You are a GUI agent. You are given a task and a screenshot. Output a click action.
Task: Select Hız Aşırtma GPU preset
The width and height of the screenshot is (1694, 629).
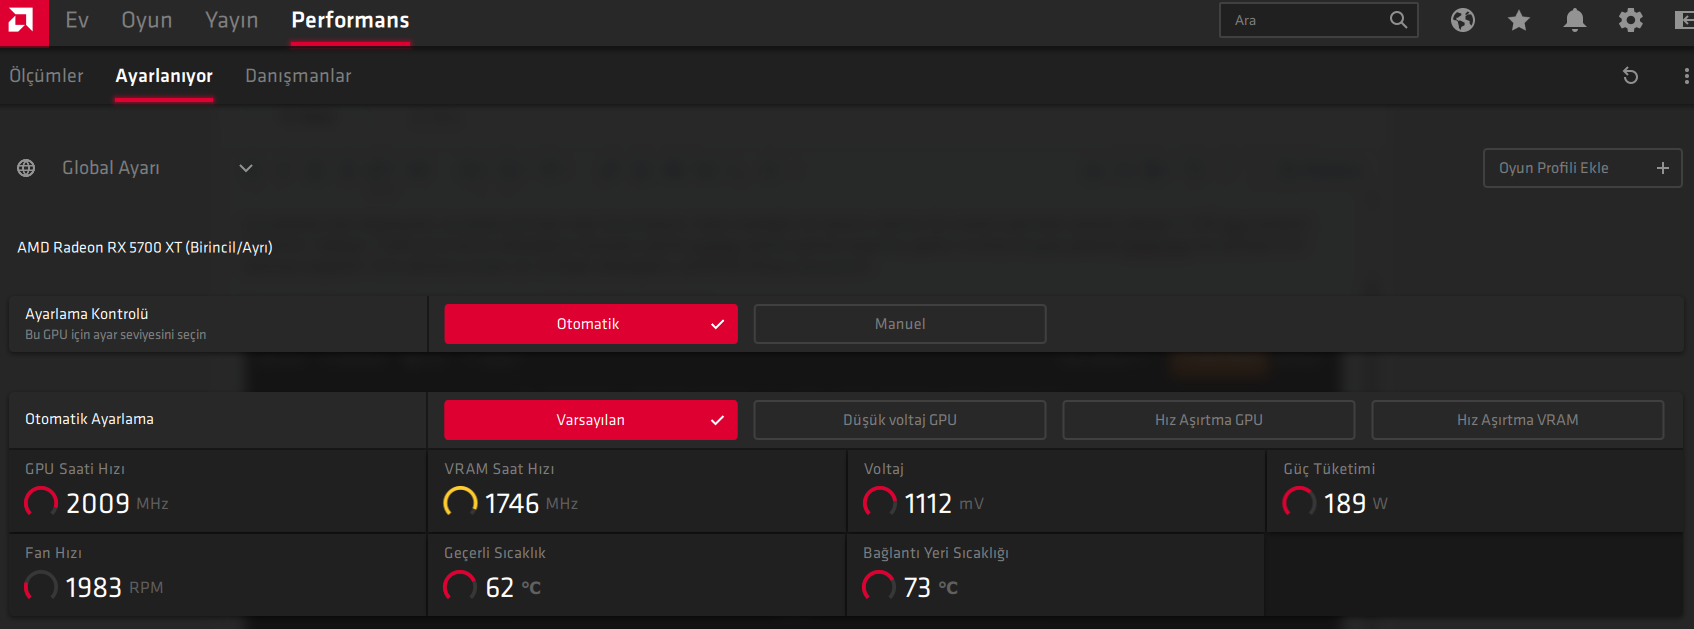1209,420
